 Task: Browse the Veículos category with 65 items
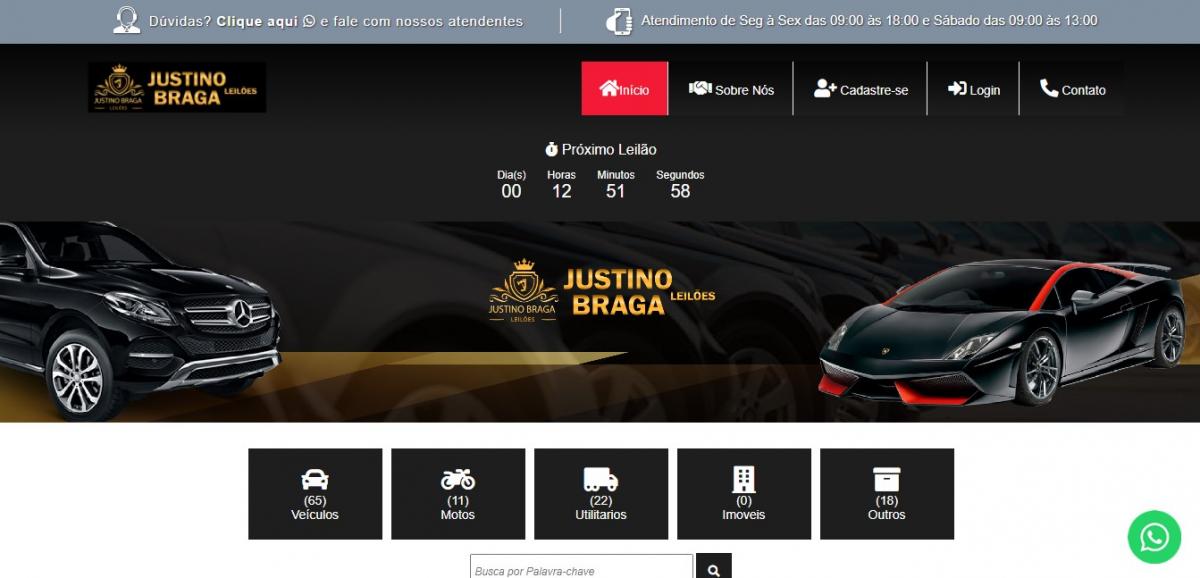[x=315, y=494]
